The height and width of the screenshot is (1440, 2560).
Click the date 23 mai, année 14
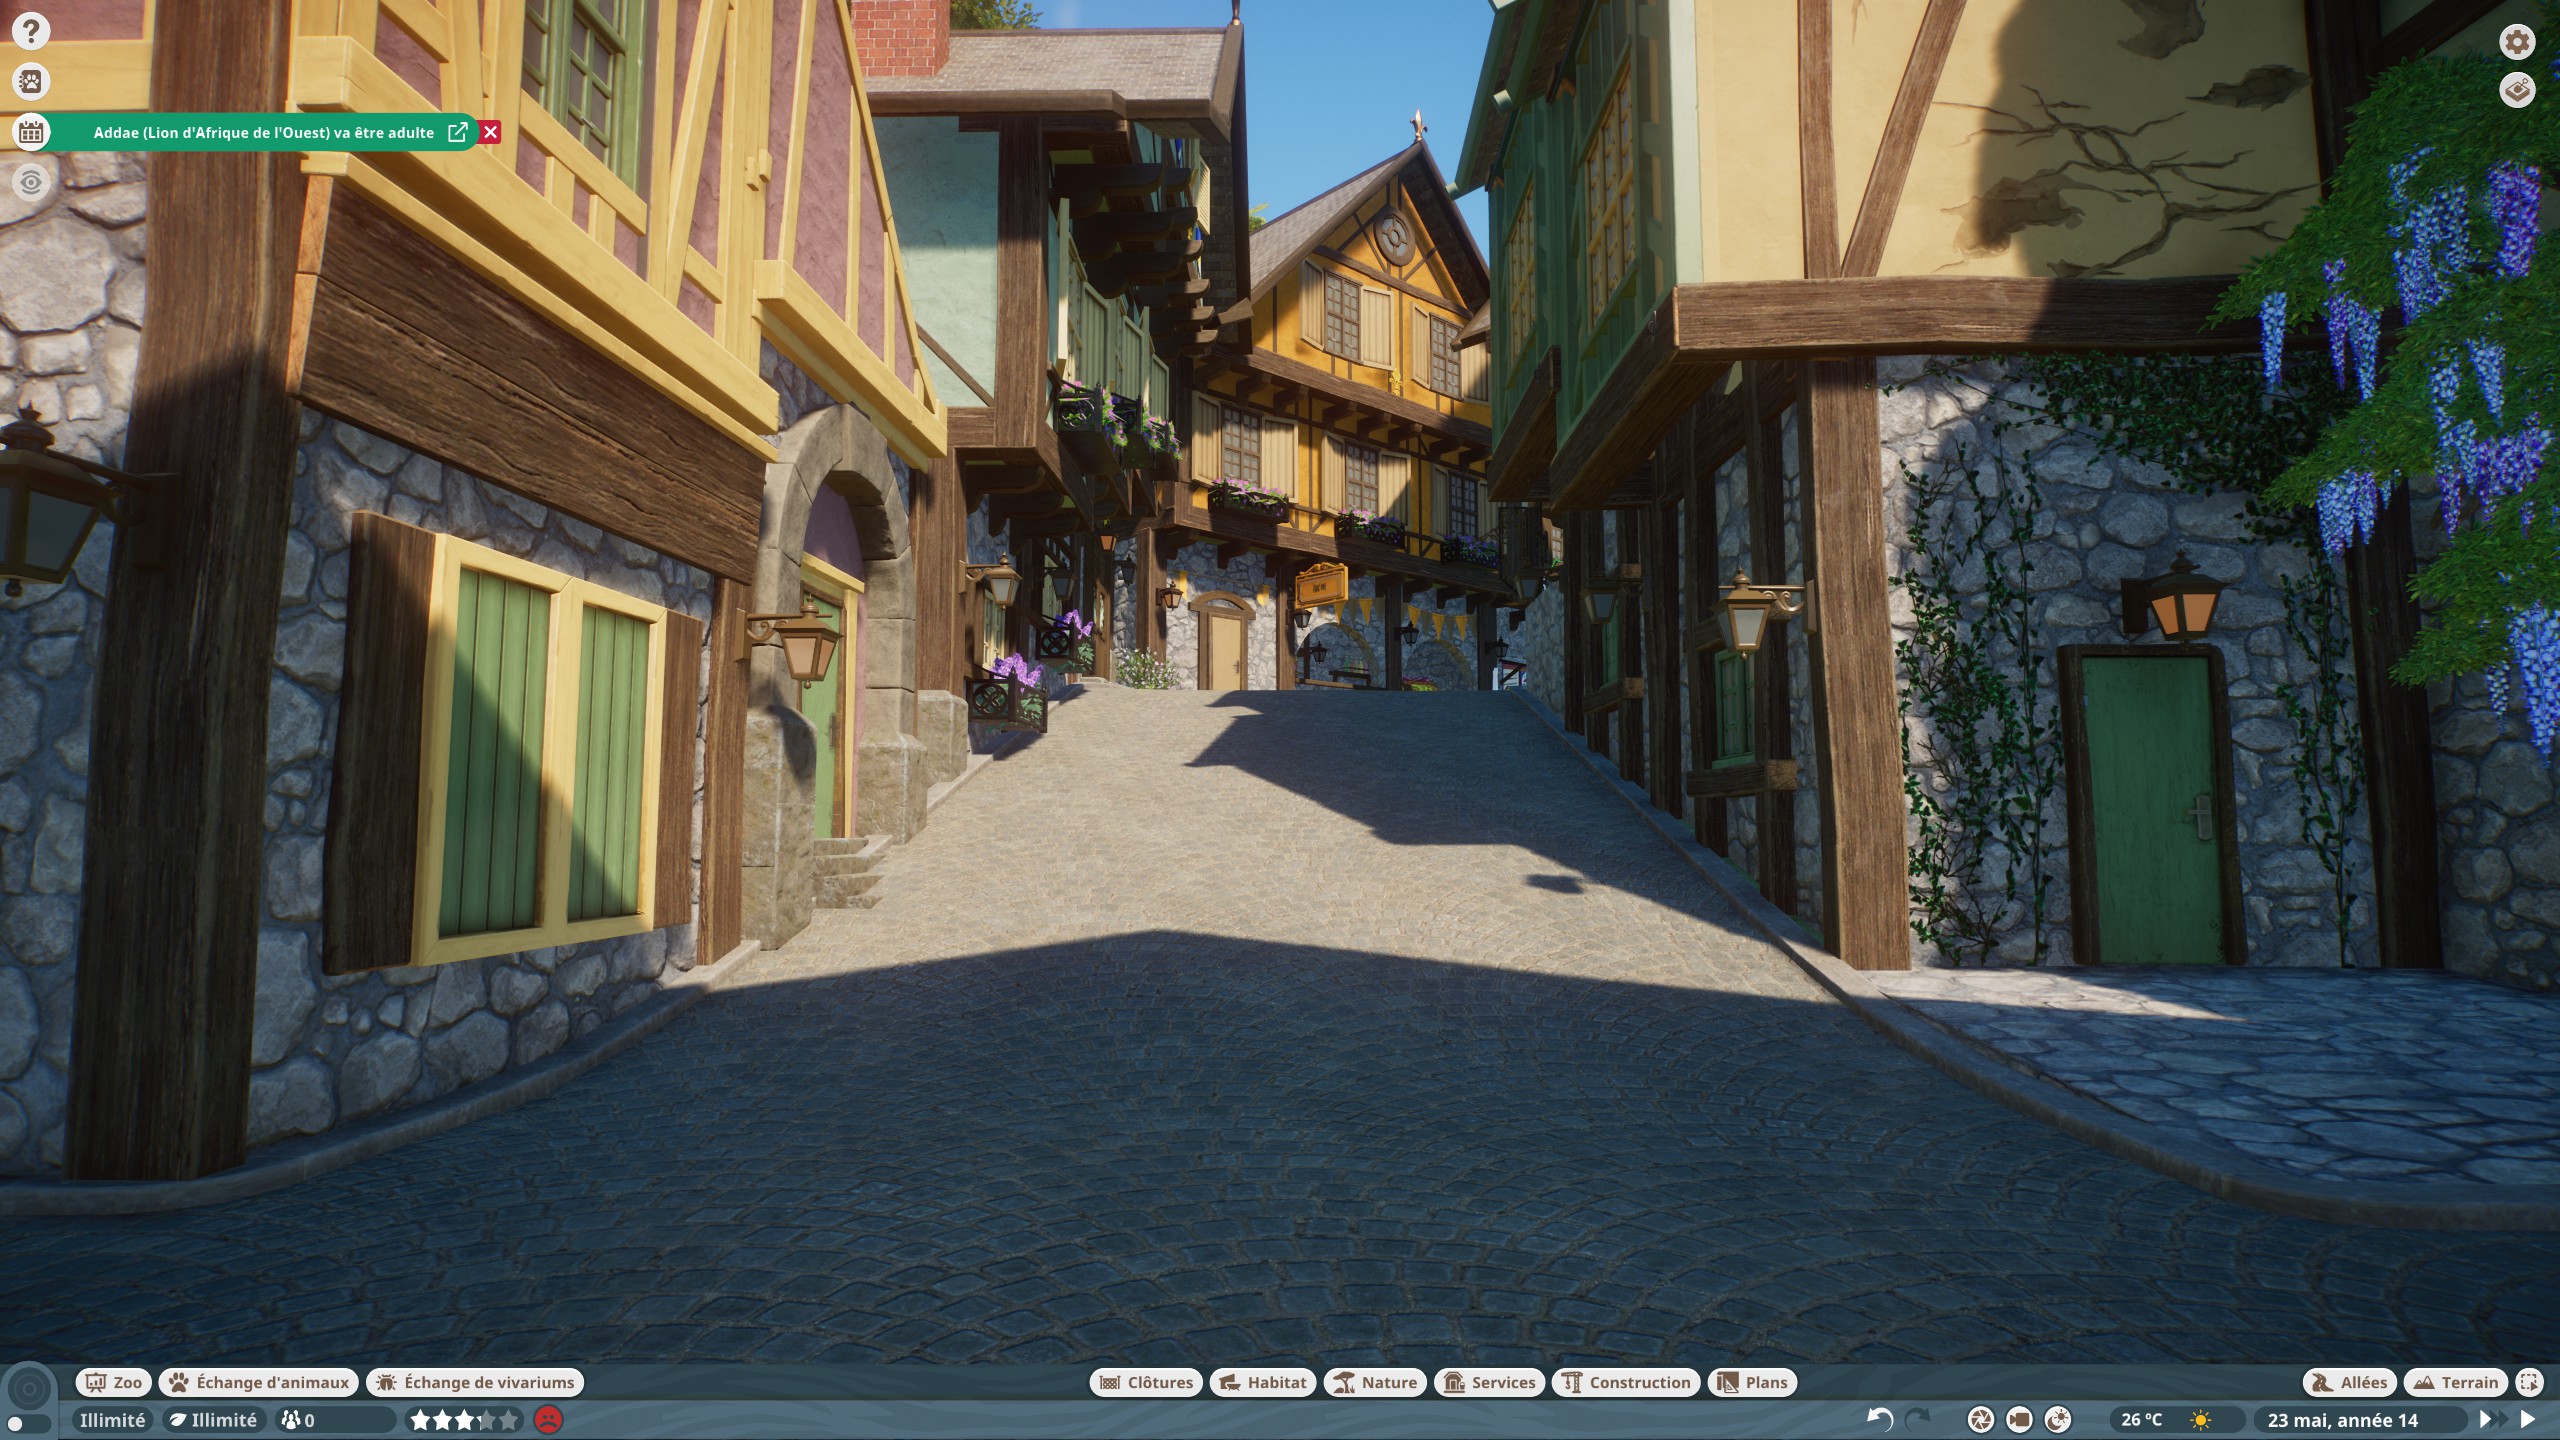pos(2342,1419)
